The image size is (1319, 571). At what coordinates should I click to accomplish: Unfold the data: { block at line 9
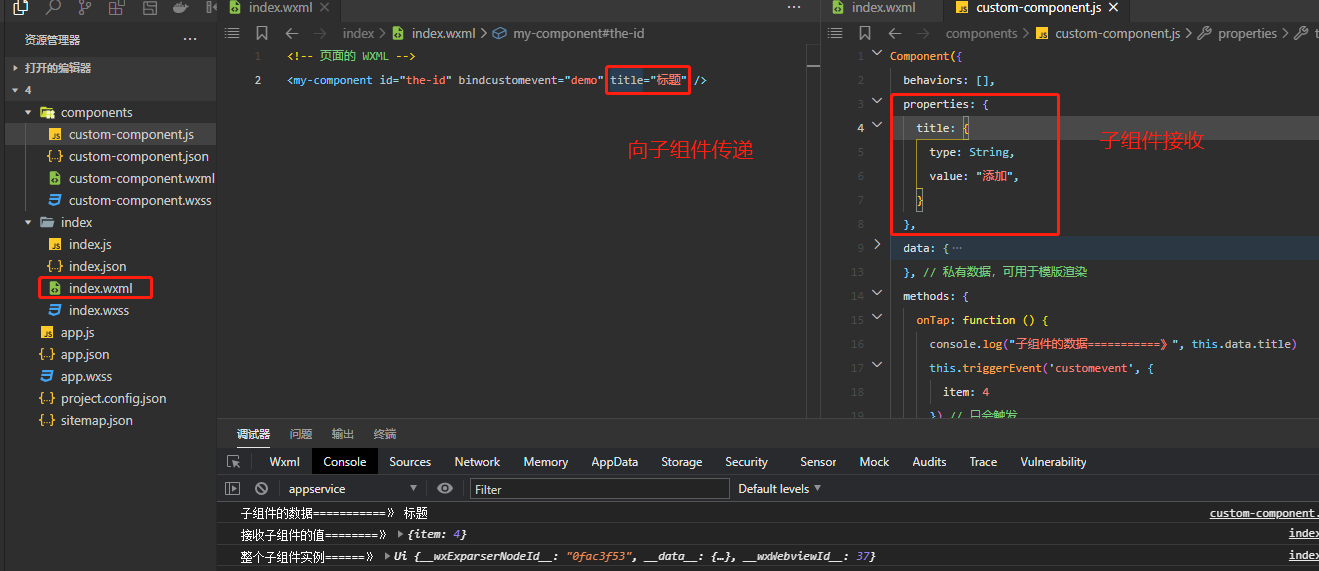click(877, 244)
